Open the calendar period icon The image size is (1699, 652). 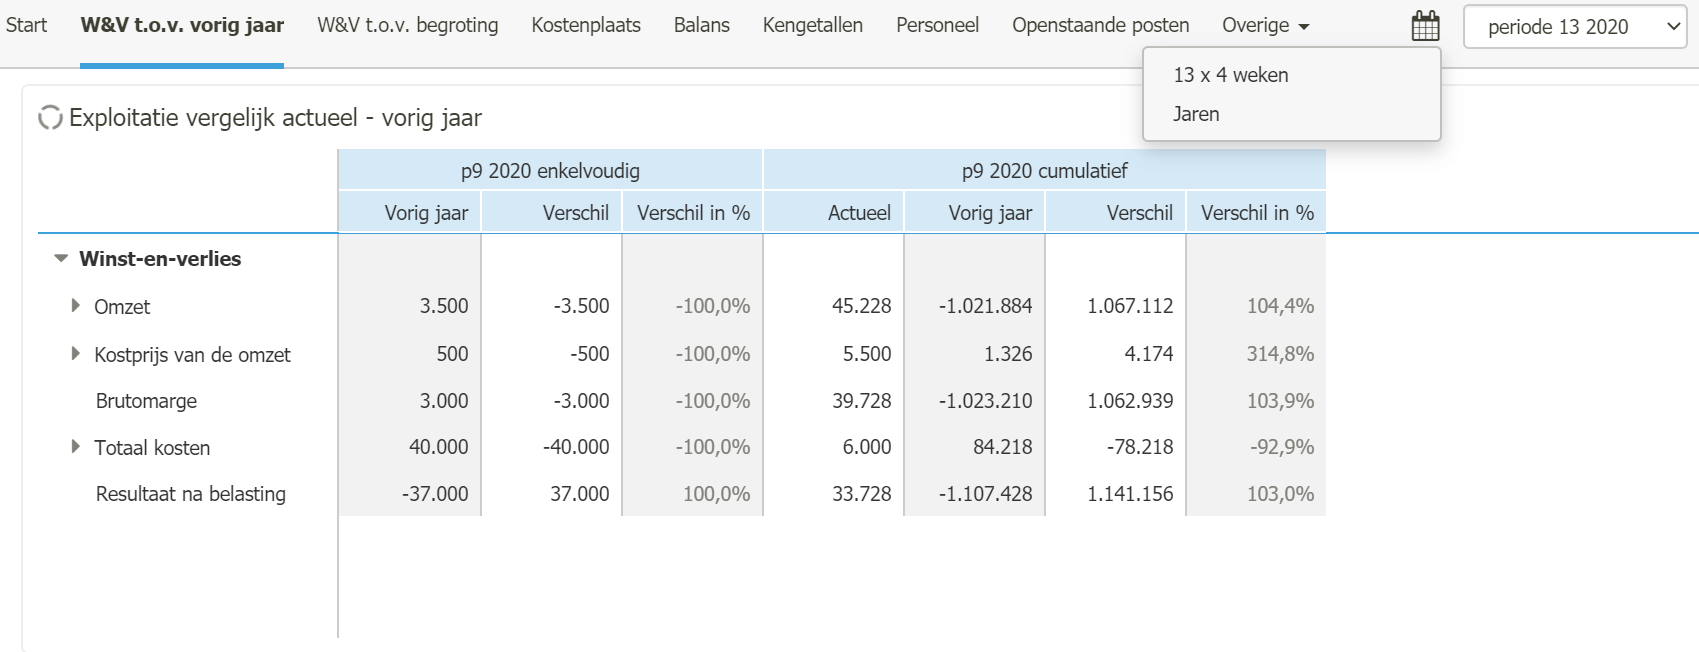tap(1425, 26)
